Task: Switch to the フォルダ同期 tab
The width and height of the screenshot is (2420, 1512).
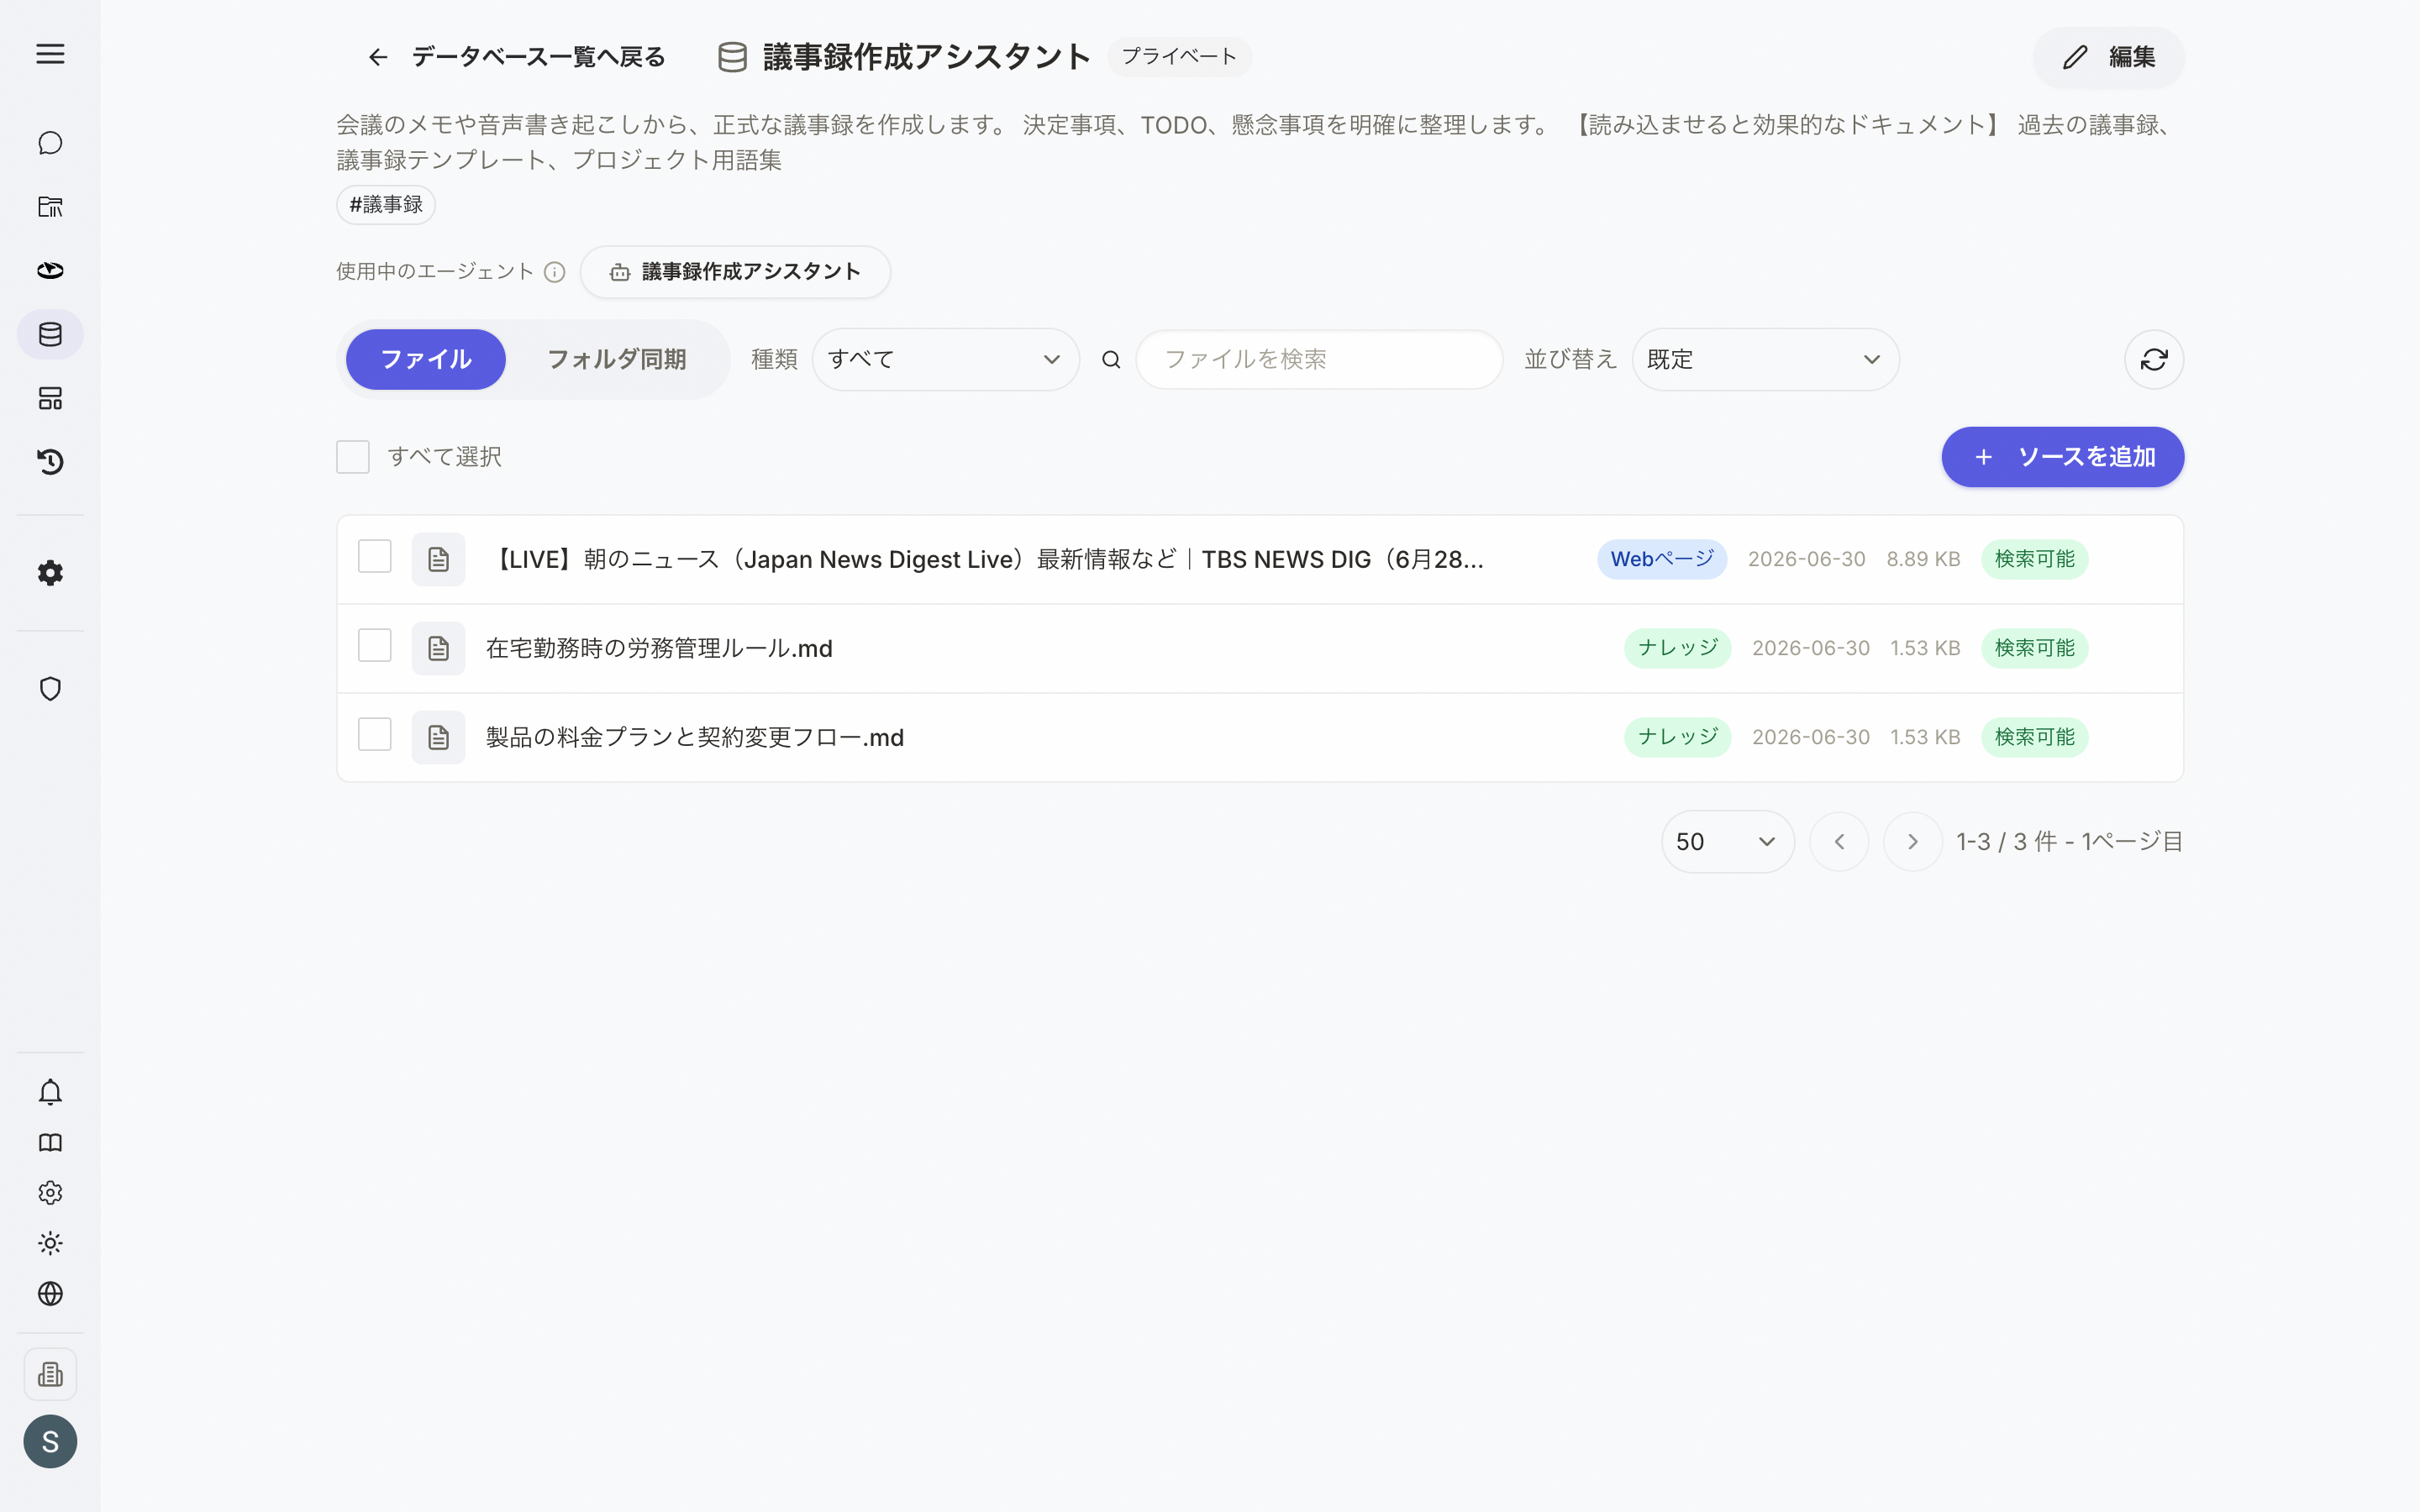Action: tap(616, 359)
